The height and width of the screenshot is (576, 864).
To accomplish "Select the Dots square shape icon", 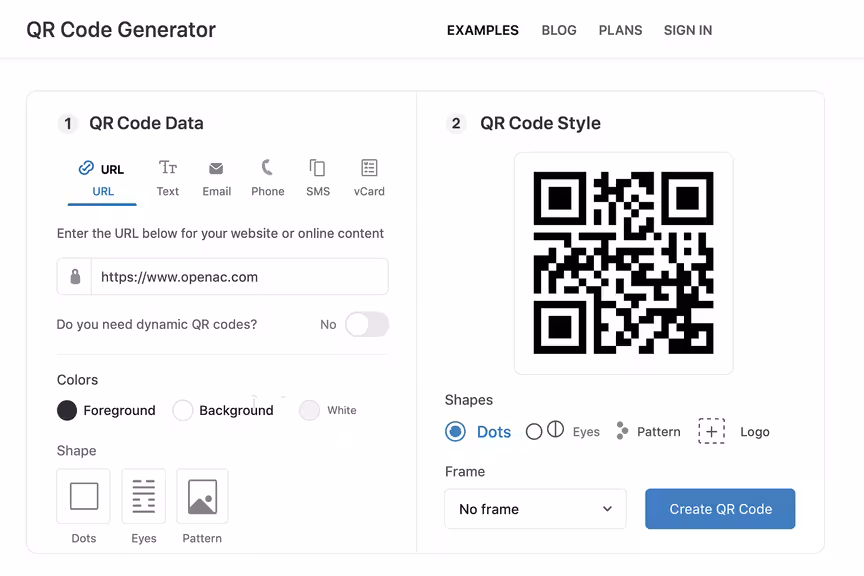I will click(x=84, y=496).
